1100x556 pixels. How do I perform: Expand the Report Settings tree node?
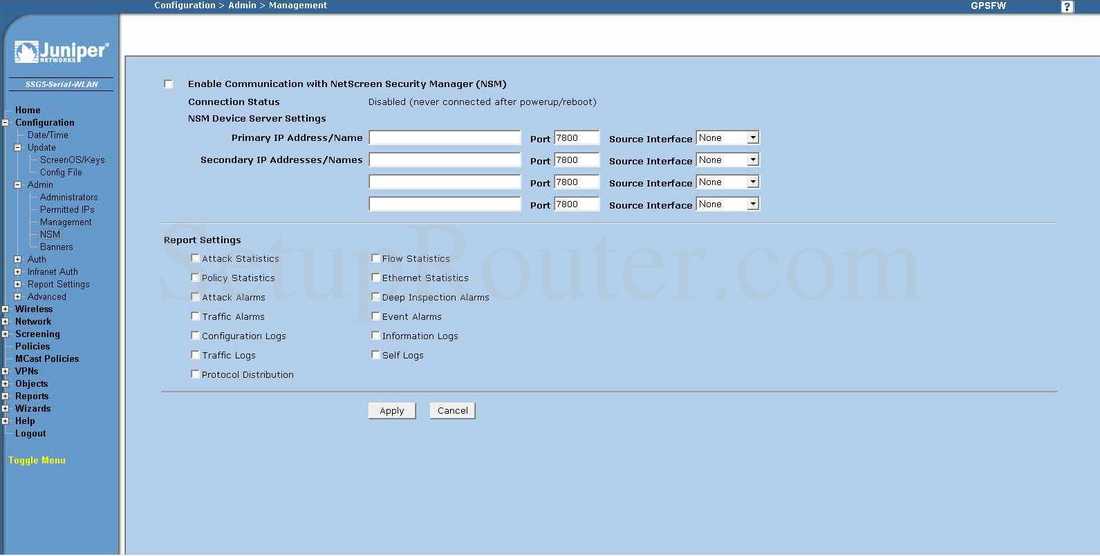point(18,285)
